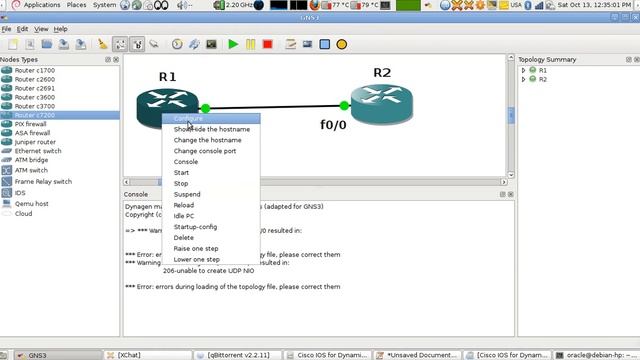Choose Startup-config in the context menu

(211, 227)
